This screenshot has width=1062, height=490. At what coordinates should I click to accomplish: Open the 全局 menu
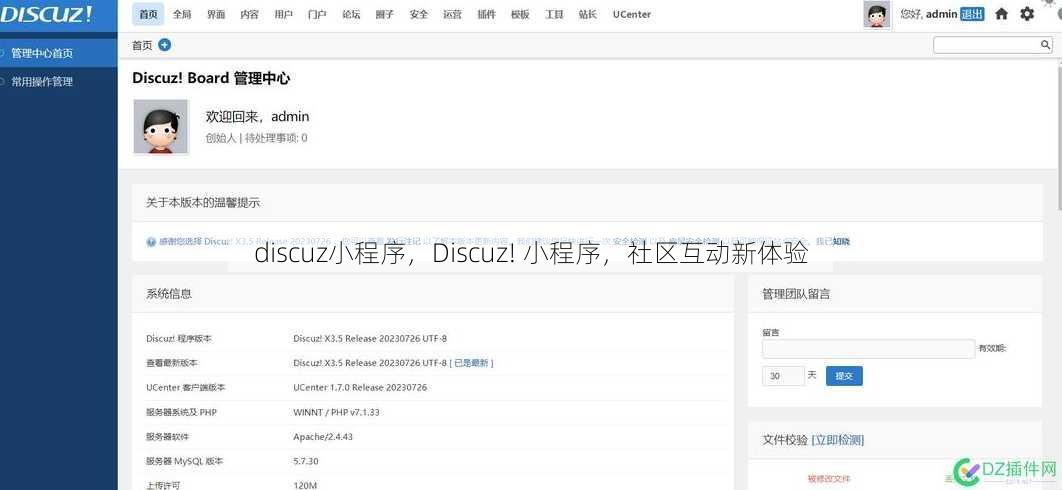(182, 14)
